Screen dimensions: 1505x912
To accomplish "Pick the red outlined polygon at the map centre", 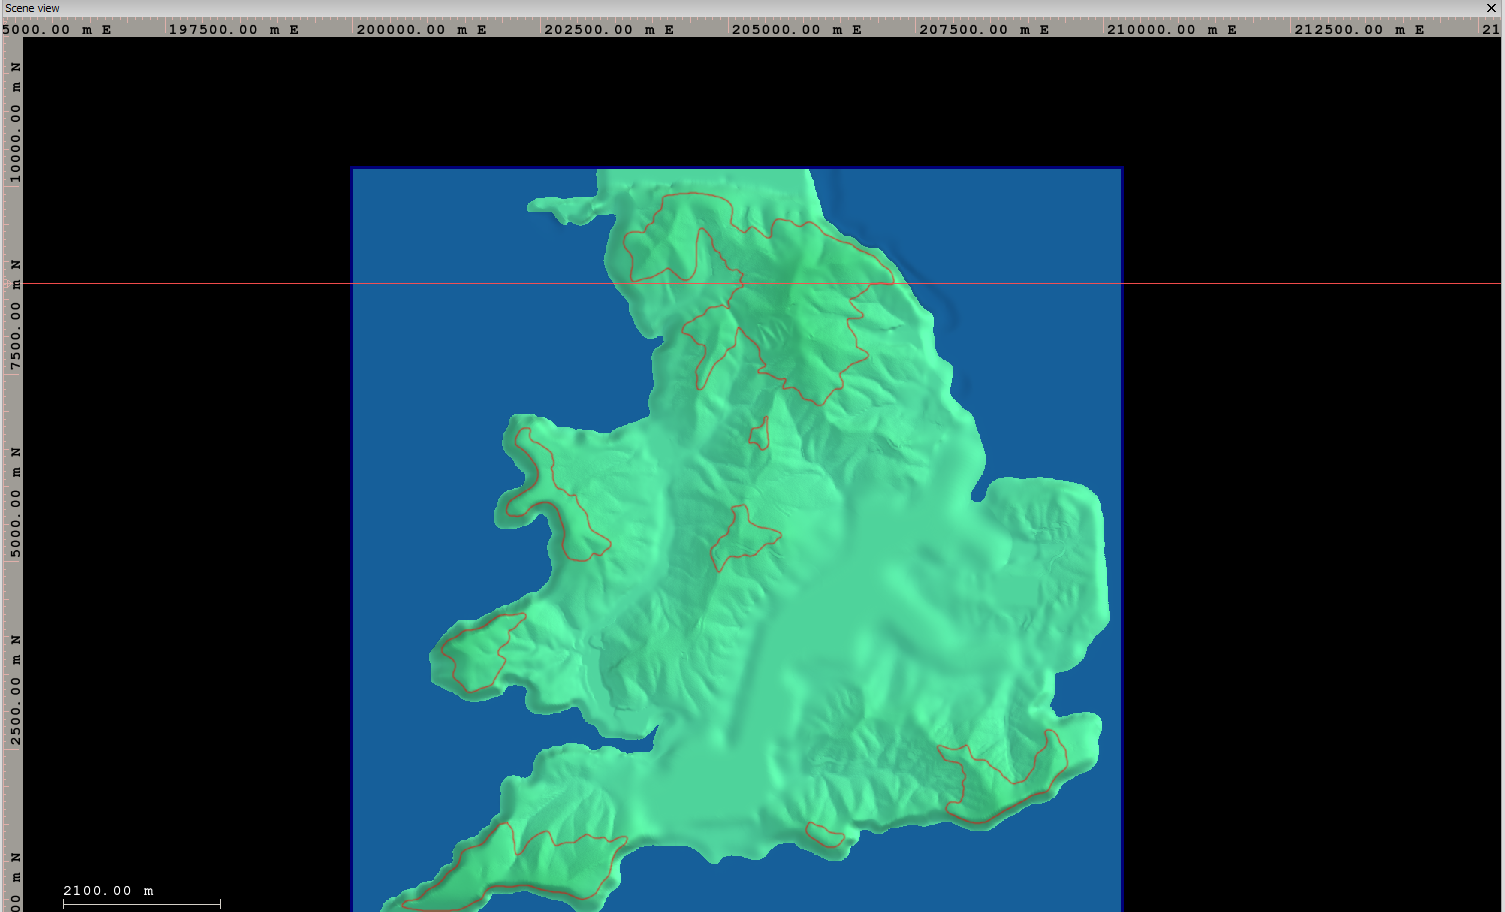I will coord(742,537).
